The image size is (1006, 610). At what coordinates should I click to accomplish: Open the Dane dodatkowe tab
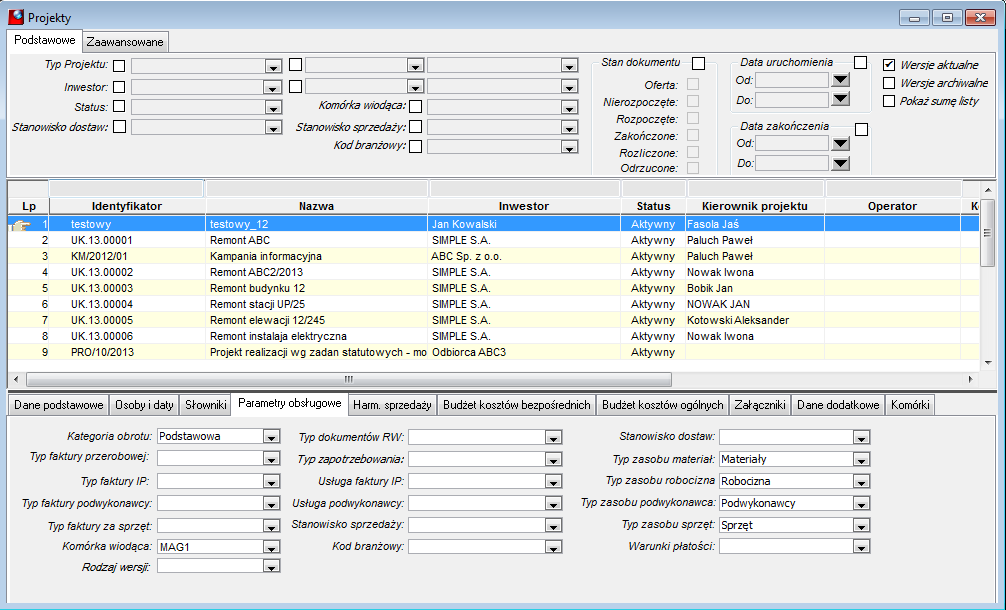point(838,405)
